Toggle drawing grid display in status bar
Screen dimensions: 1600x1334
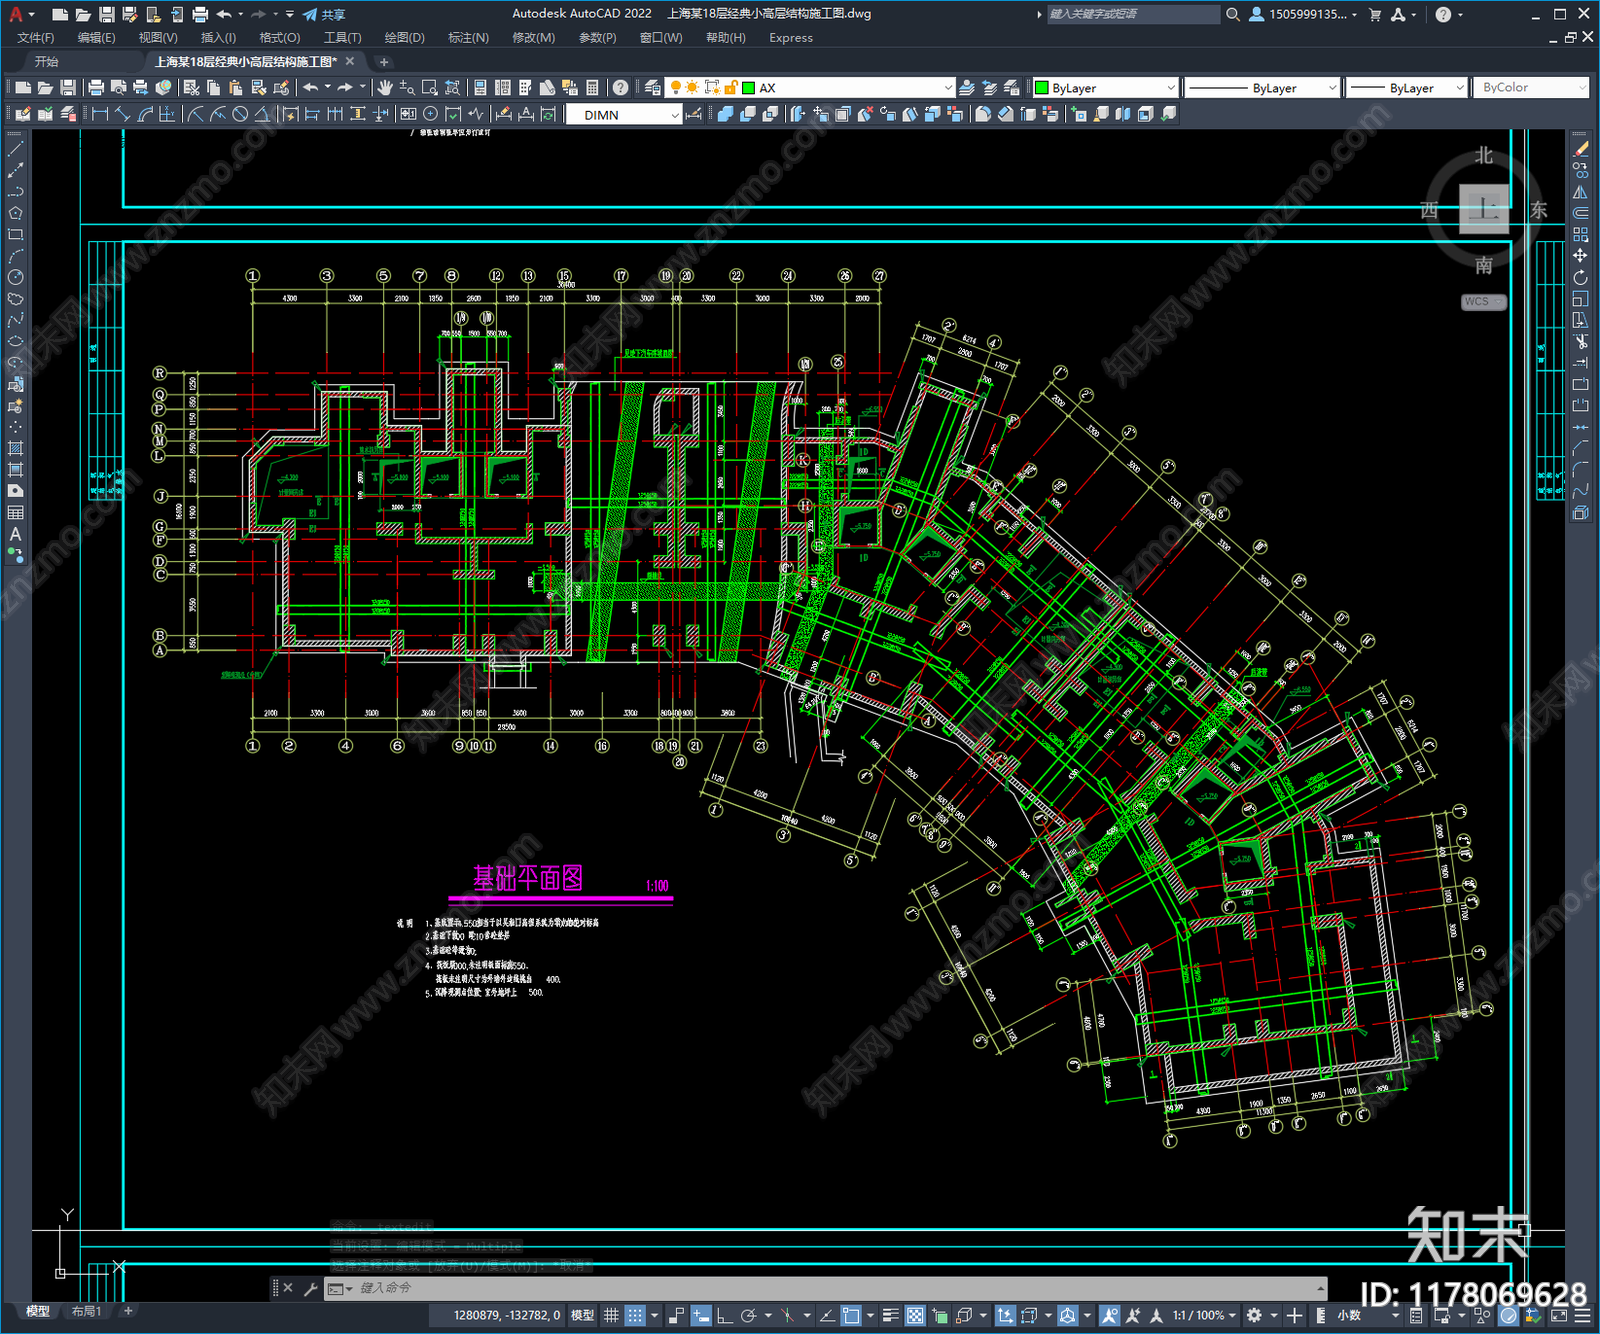tap(611, 1315)
